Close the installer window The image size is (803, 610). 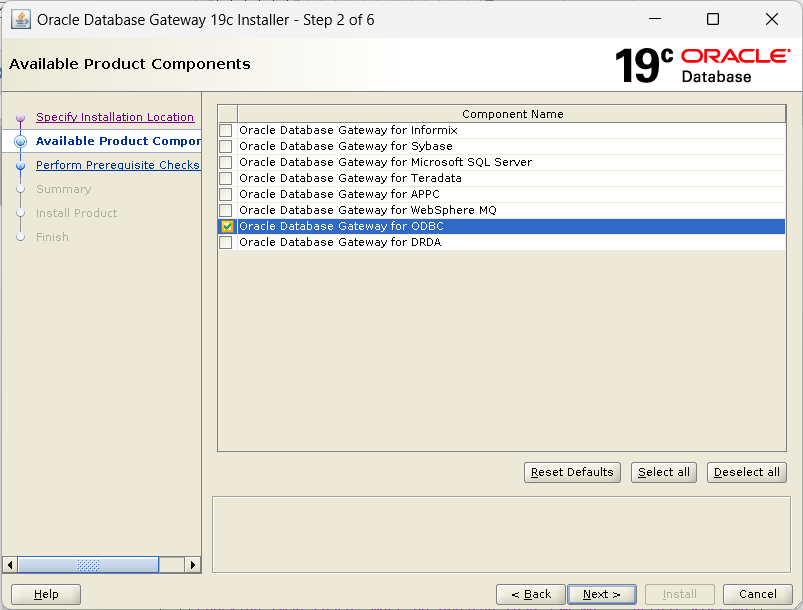[772, 19]
